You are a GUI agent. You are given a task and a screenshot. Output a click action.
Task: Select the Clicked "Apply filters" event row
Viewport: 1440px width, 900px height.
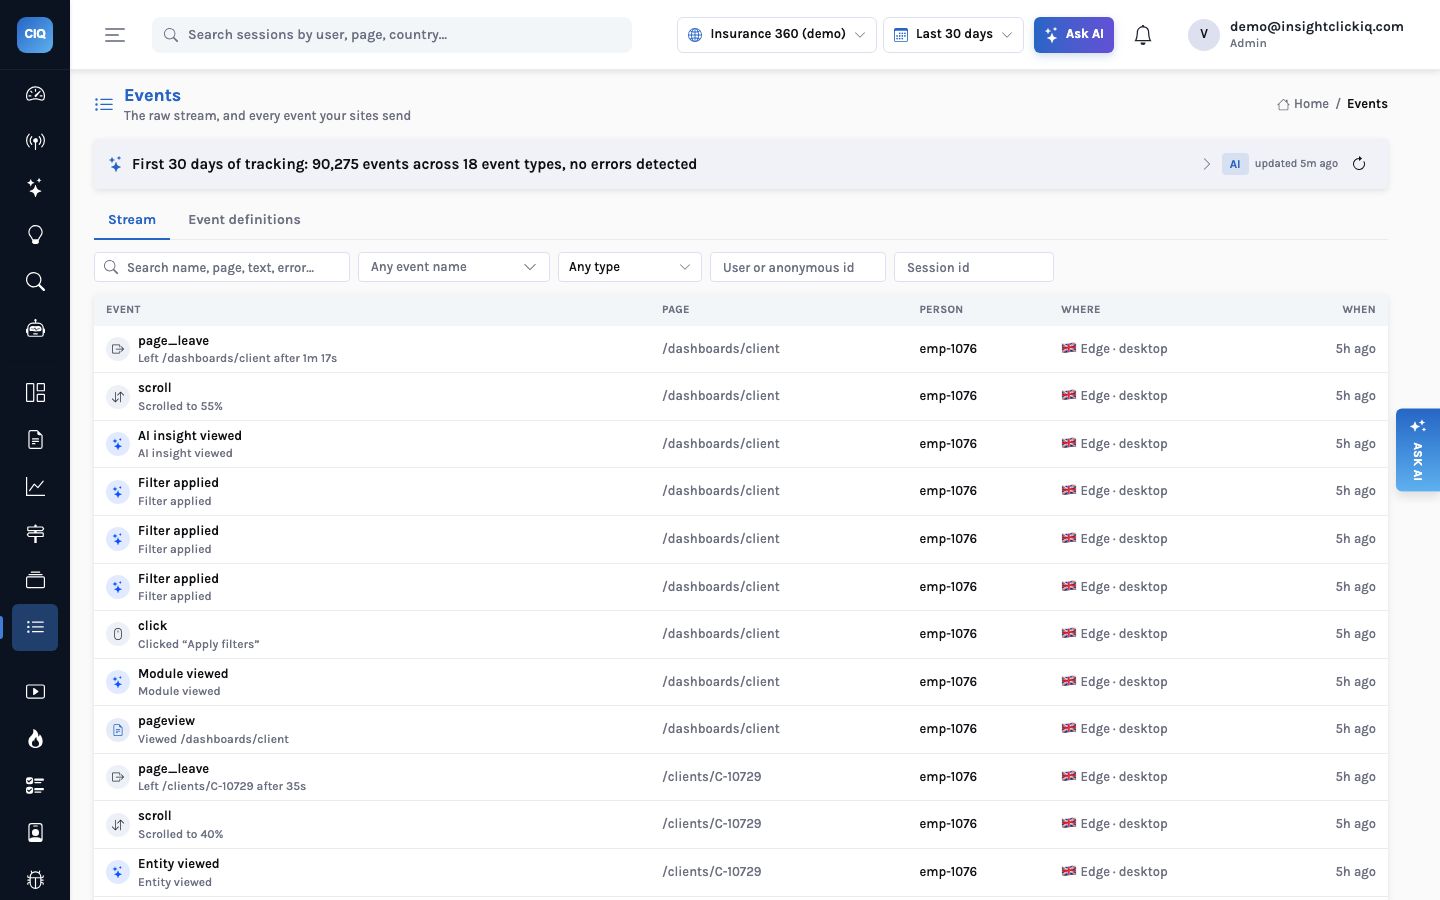tap(741, 634)
